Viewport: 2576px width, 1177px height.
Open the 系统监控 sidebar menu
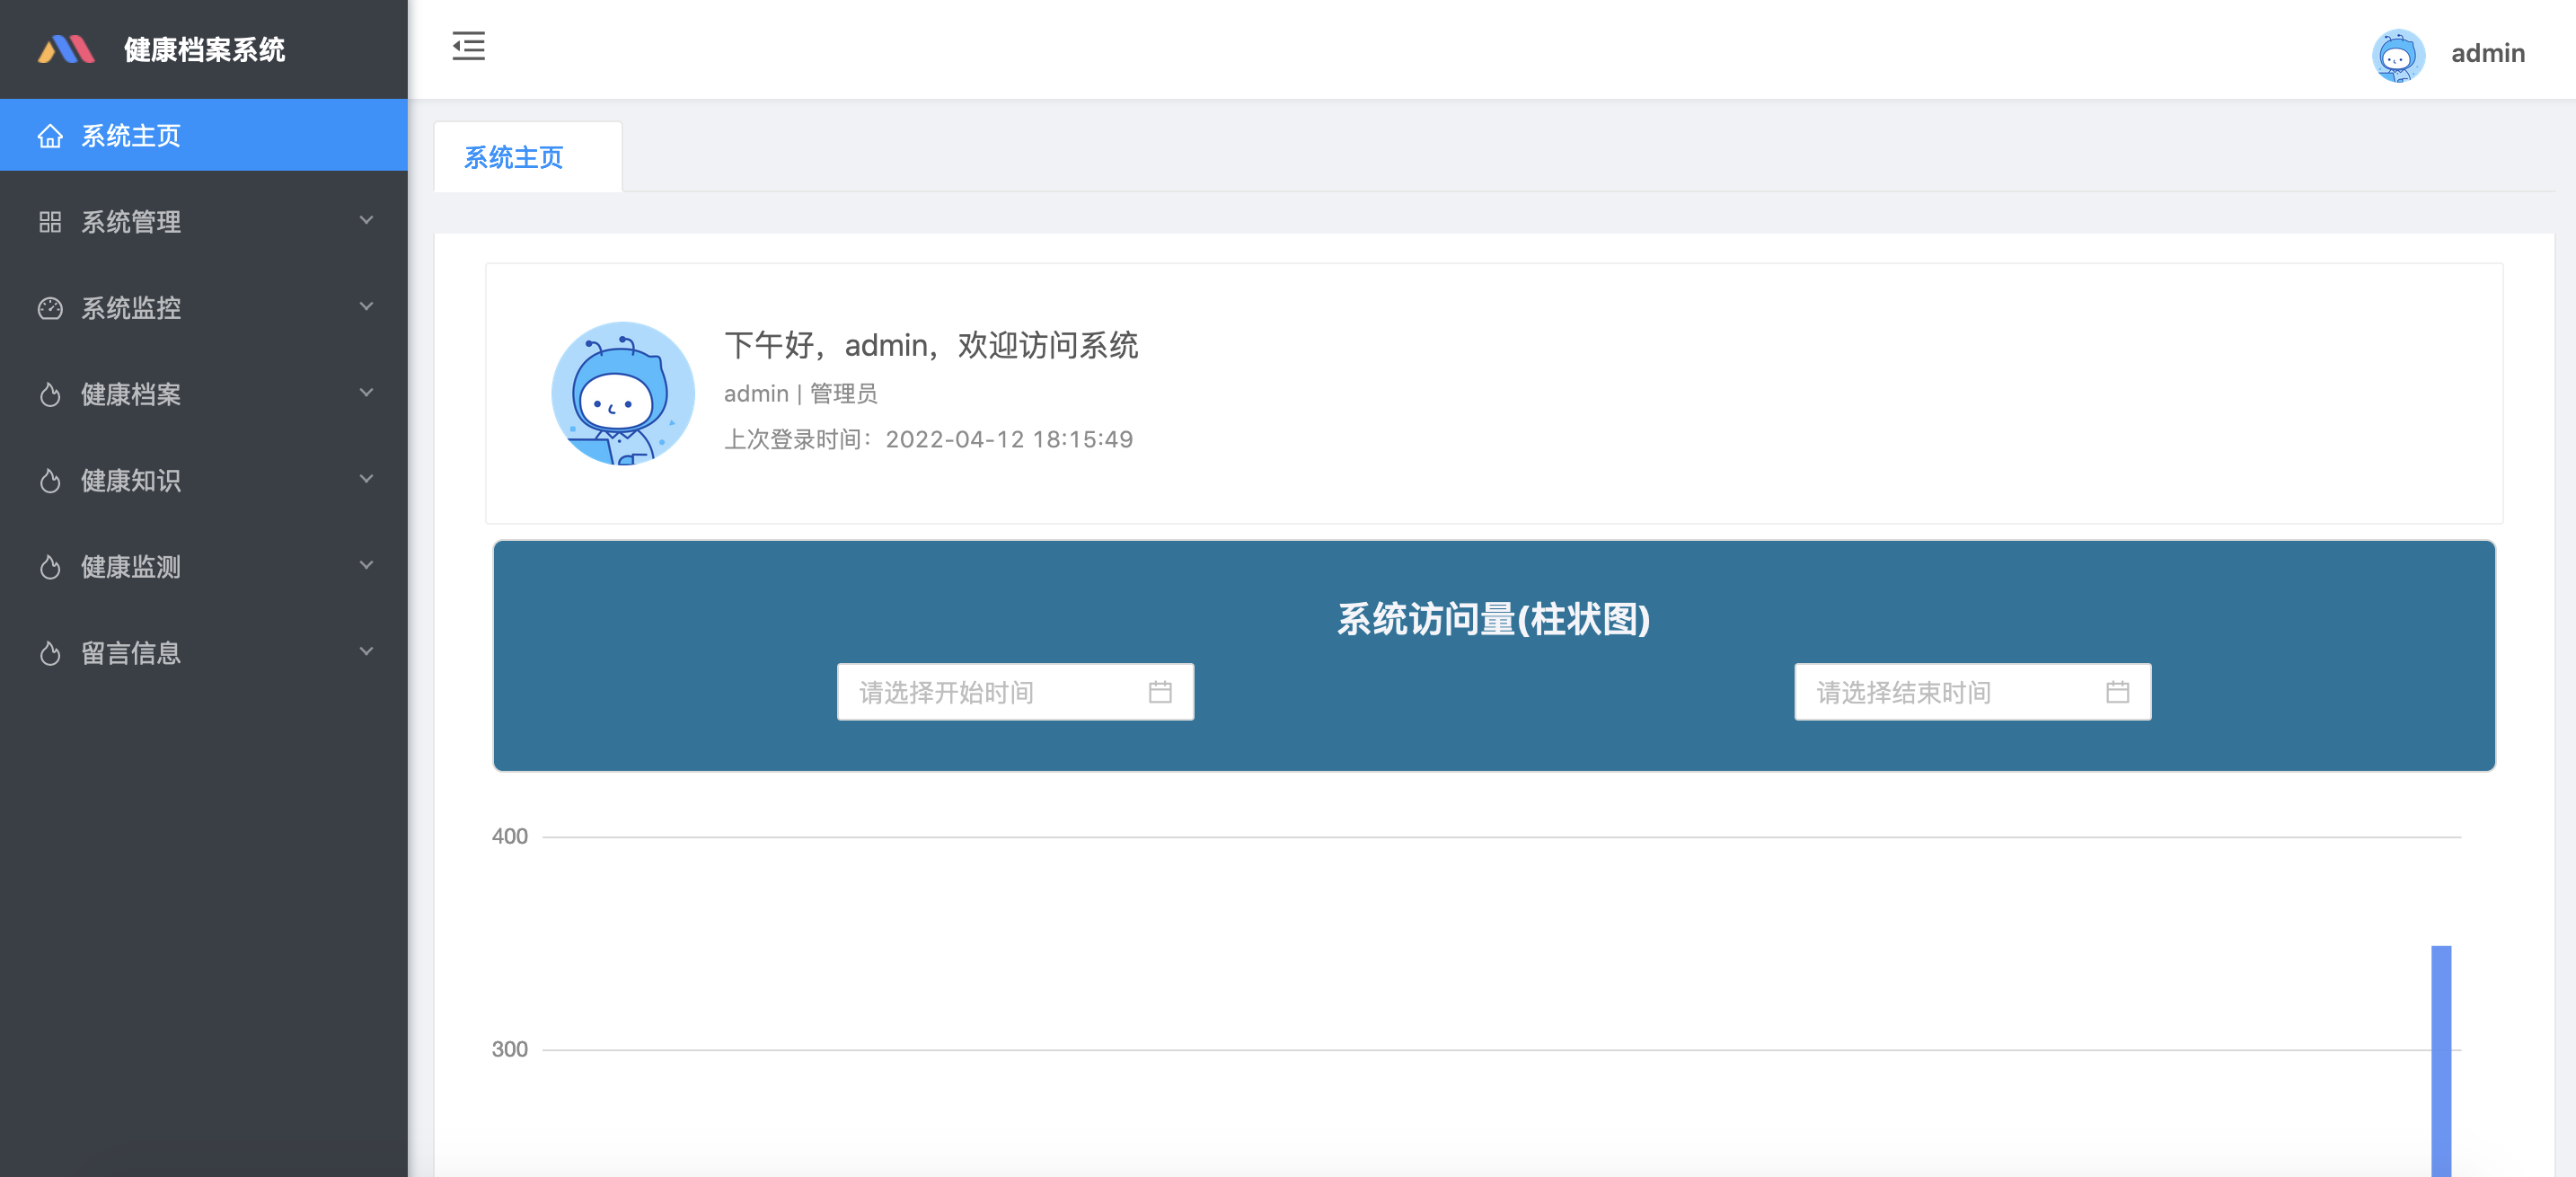204,308
